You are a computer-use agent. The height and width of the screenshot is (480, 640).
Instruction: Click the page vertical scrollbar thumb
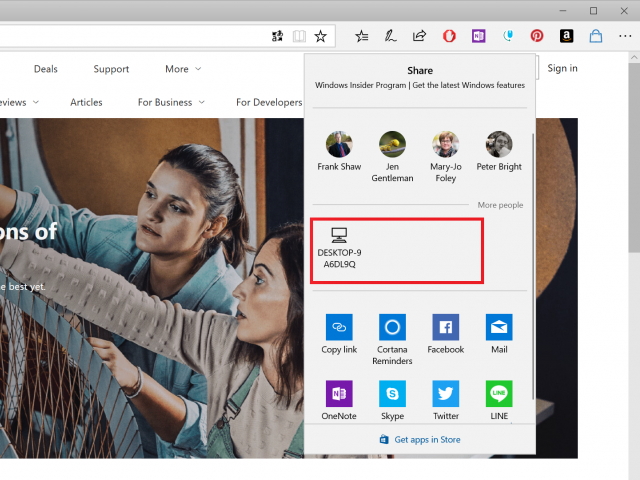tap(634, 157)
